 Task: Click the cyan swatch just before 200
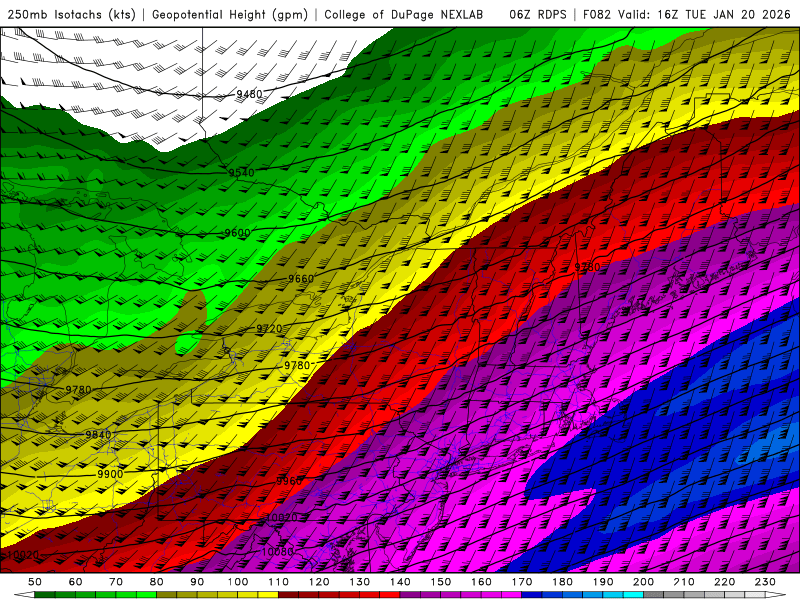(x=633, y=595)
